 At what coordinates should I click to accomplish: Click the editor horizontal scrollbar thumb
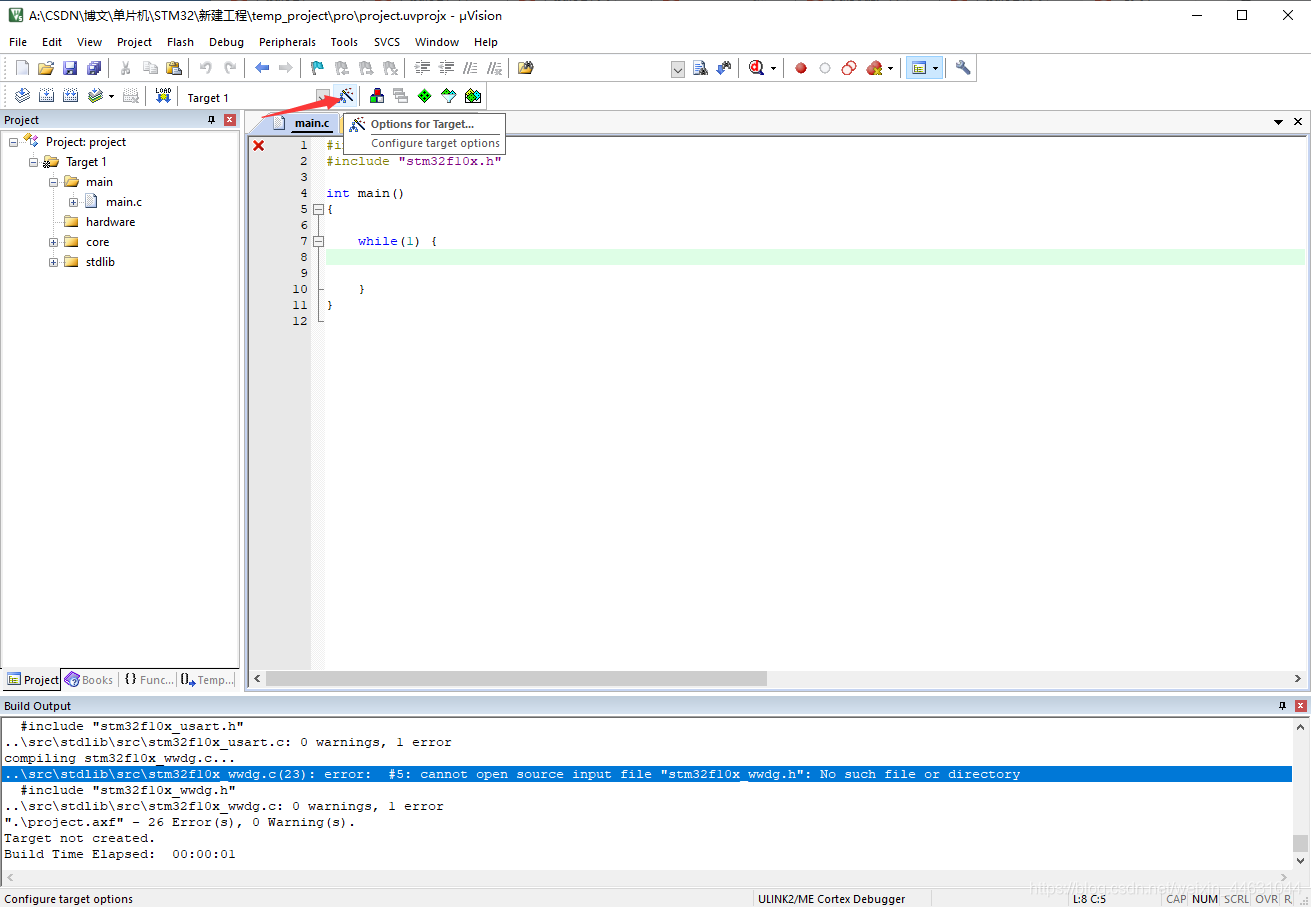(516, 678)
